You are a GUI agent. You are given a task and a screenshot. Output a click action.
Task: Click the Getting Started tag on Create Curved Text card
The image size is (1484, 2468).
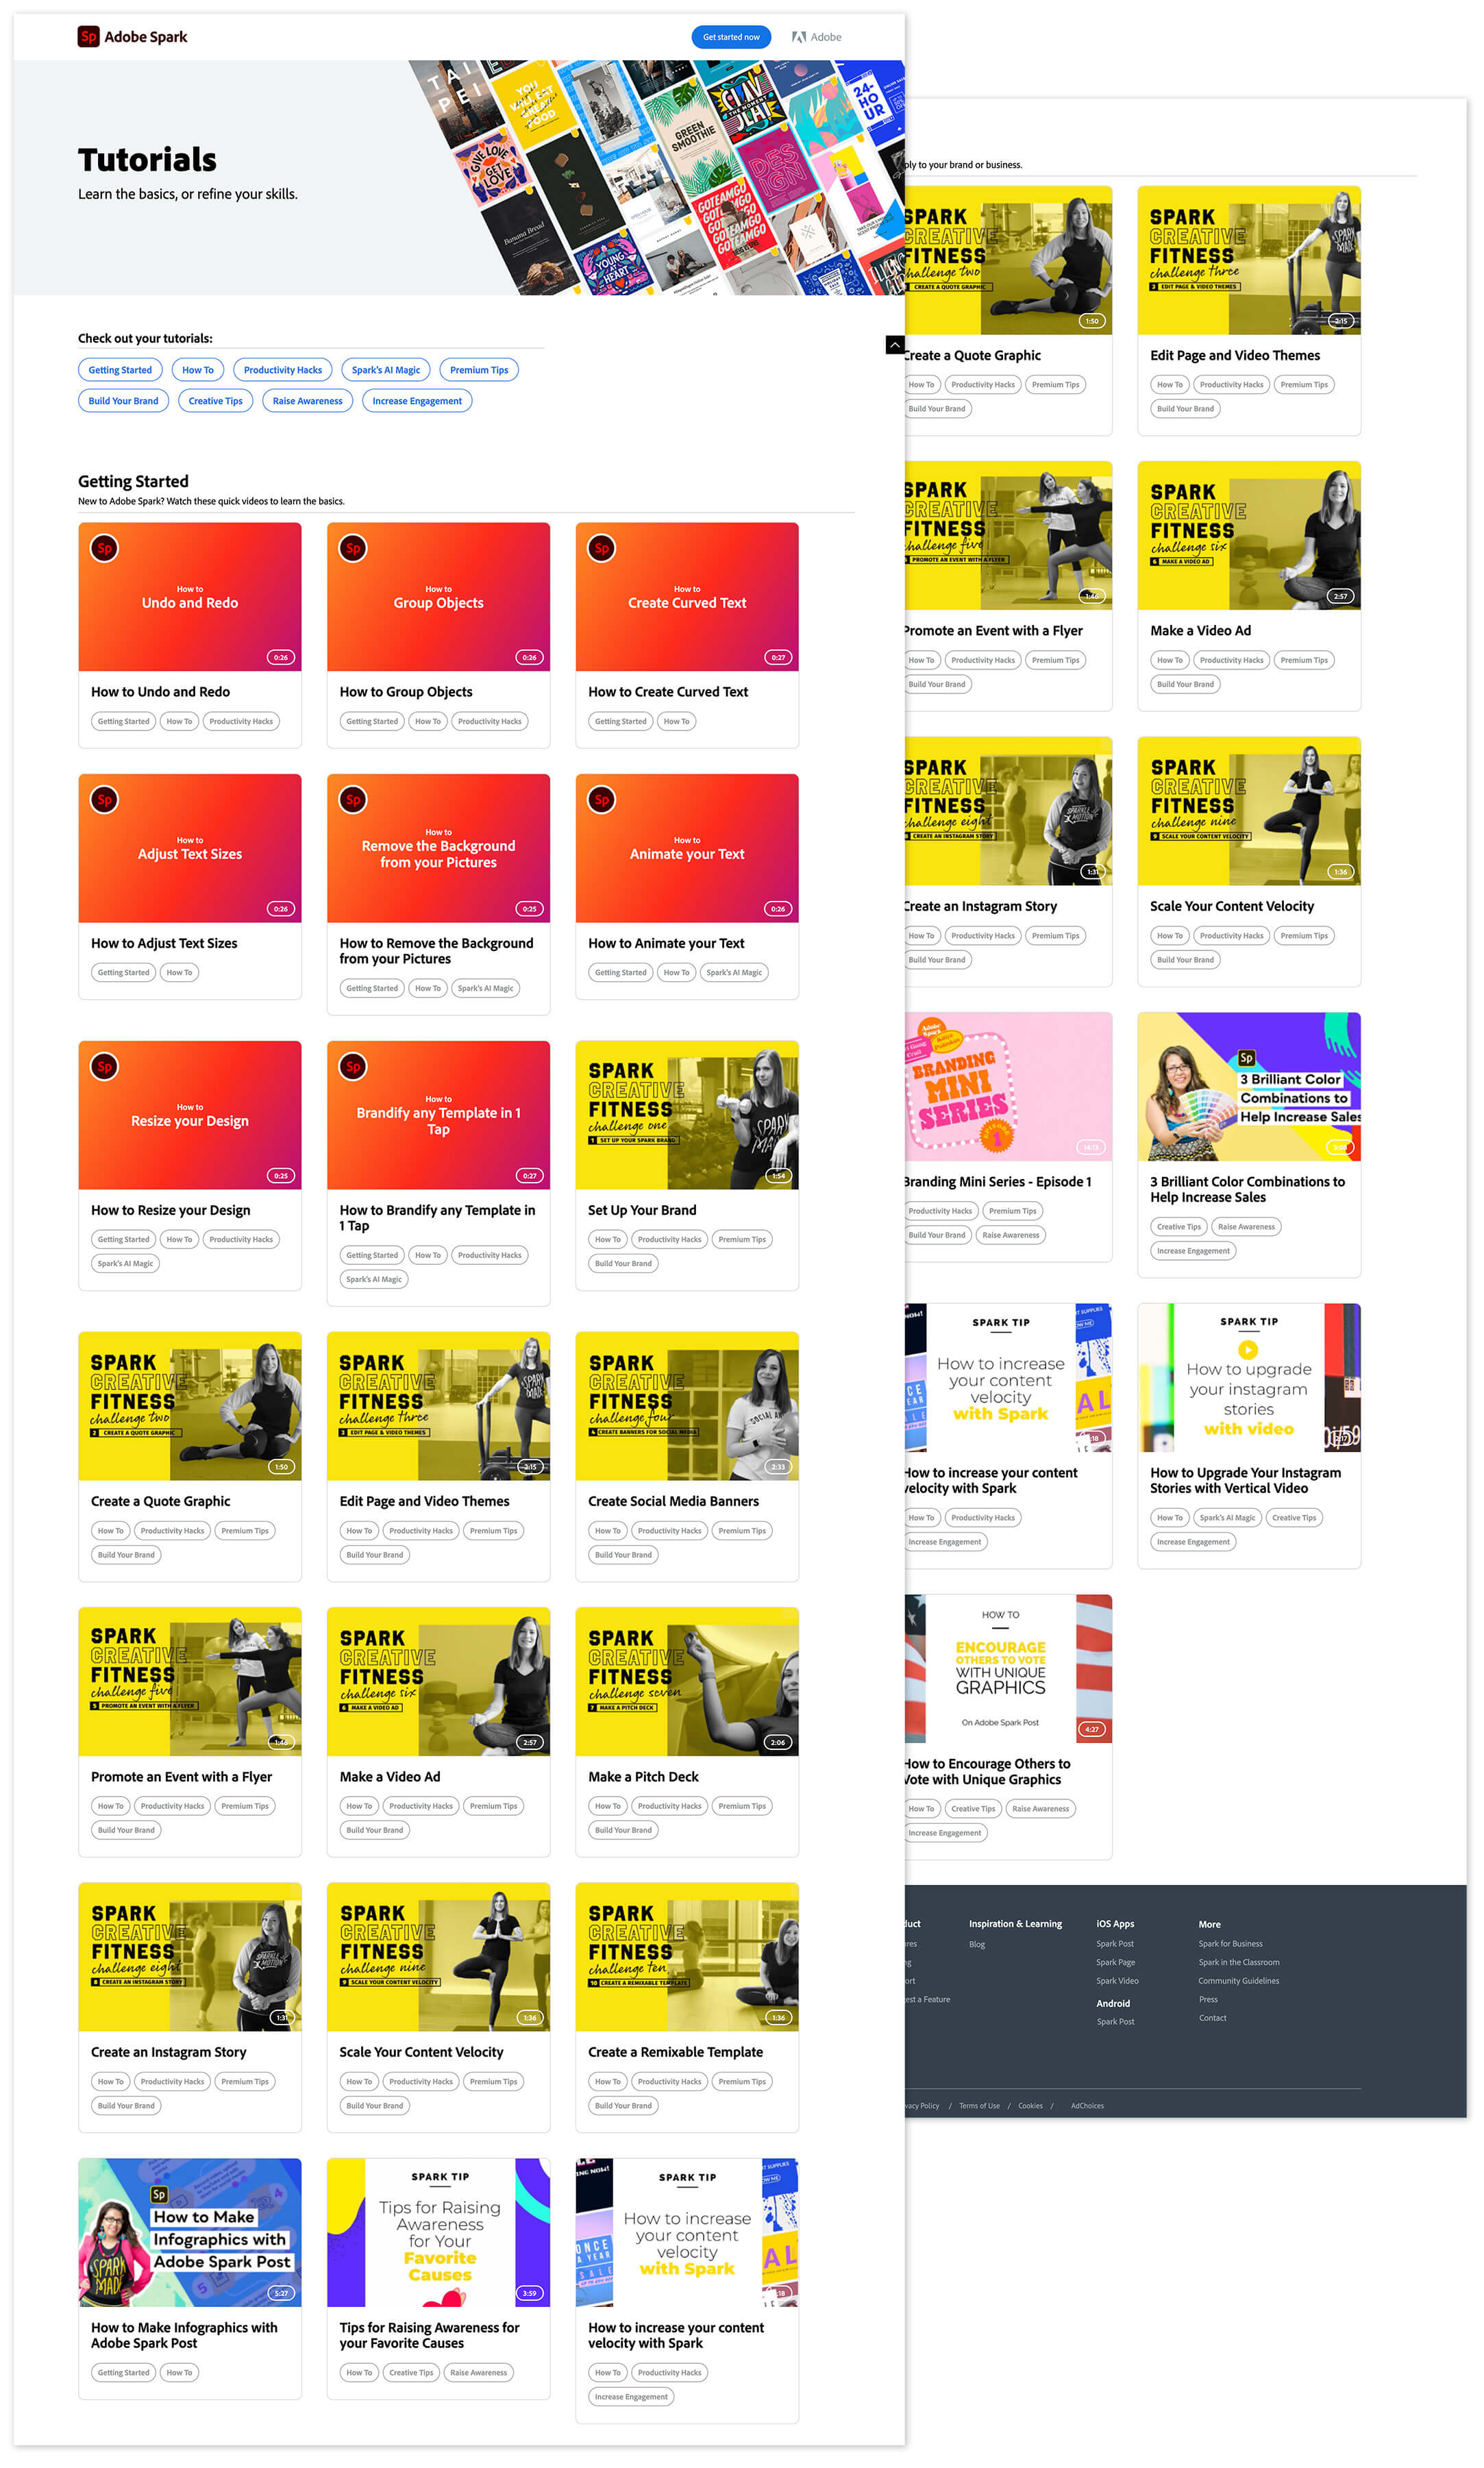coord(621,721)
